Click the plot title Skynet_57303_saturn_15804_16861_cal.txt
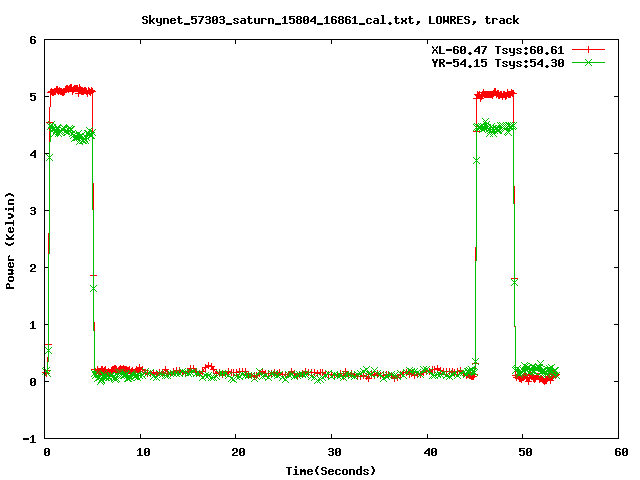This screenshot has width=640, height=480. 330,20
